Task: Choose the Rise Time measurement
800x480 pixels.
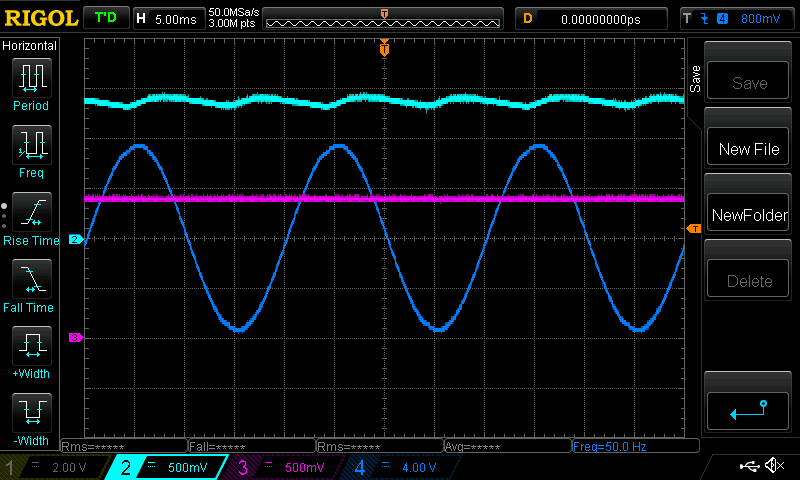Action: [x=31, y=218]
